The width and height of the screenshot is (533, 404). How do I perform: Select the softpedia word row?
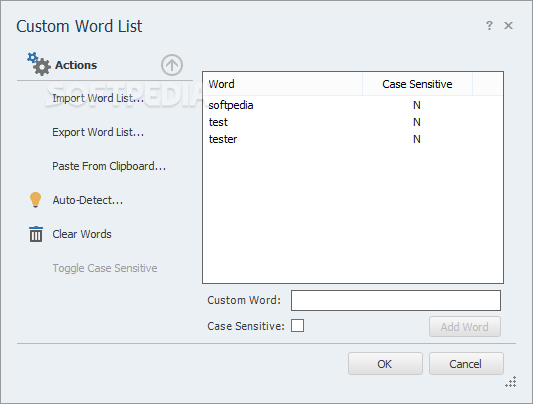pyautogui.click(x=353, y=105)
